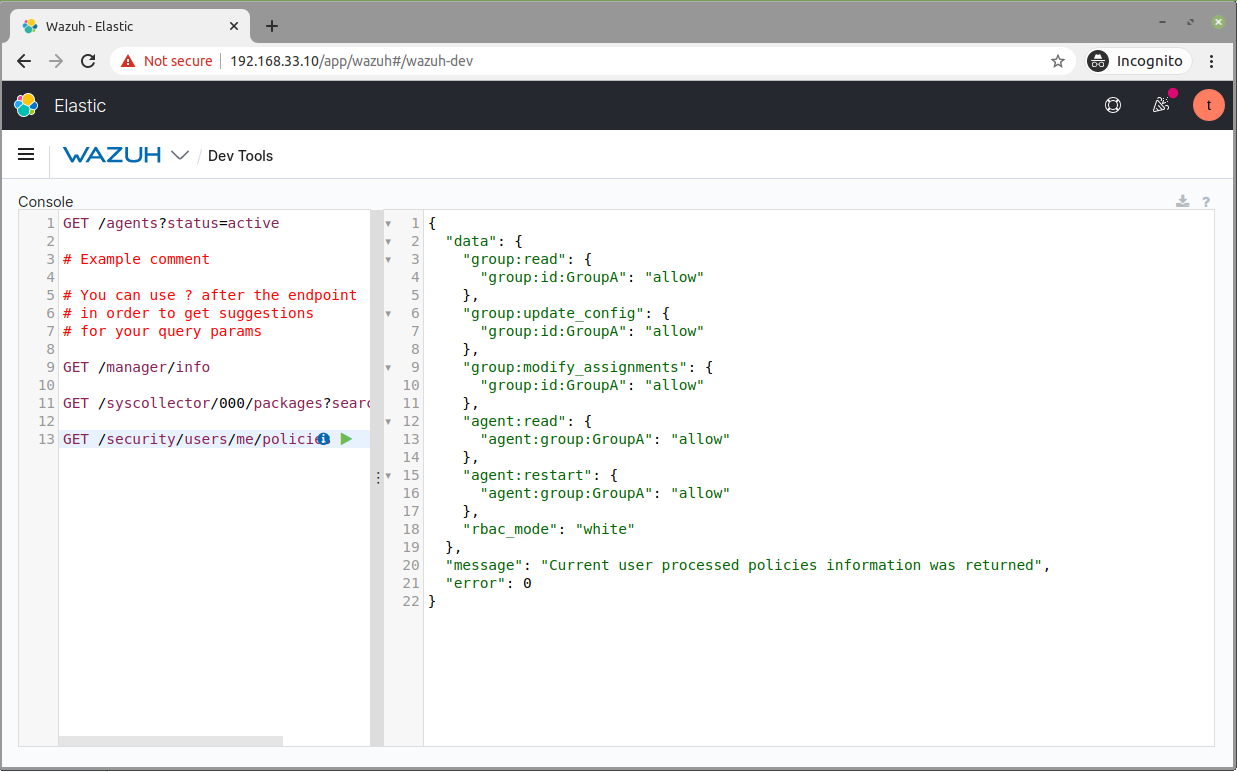Click the editor's horizontal scrollbar
Image resolution: width=1237 pixels, height=772 pixels.
170,741
